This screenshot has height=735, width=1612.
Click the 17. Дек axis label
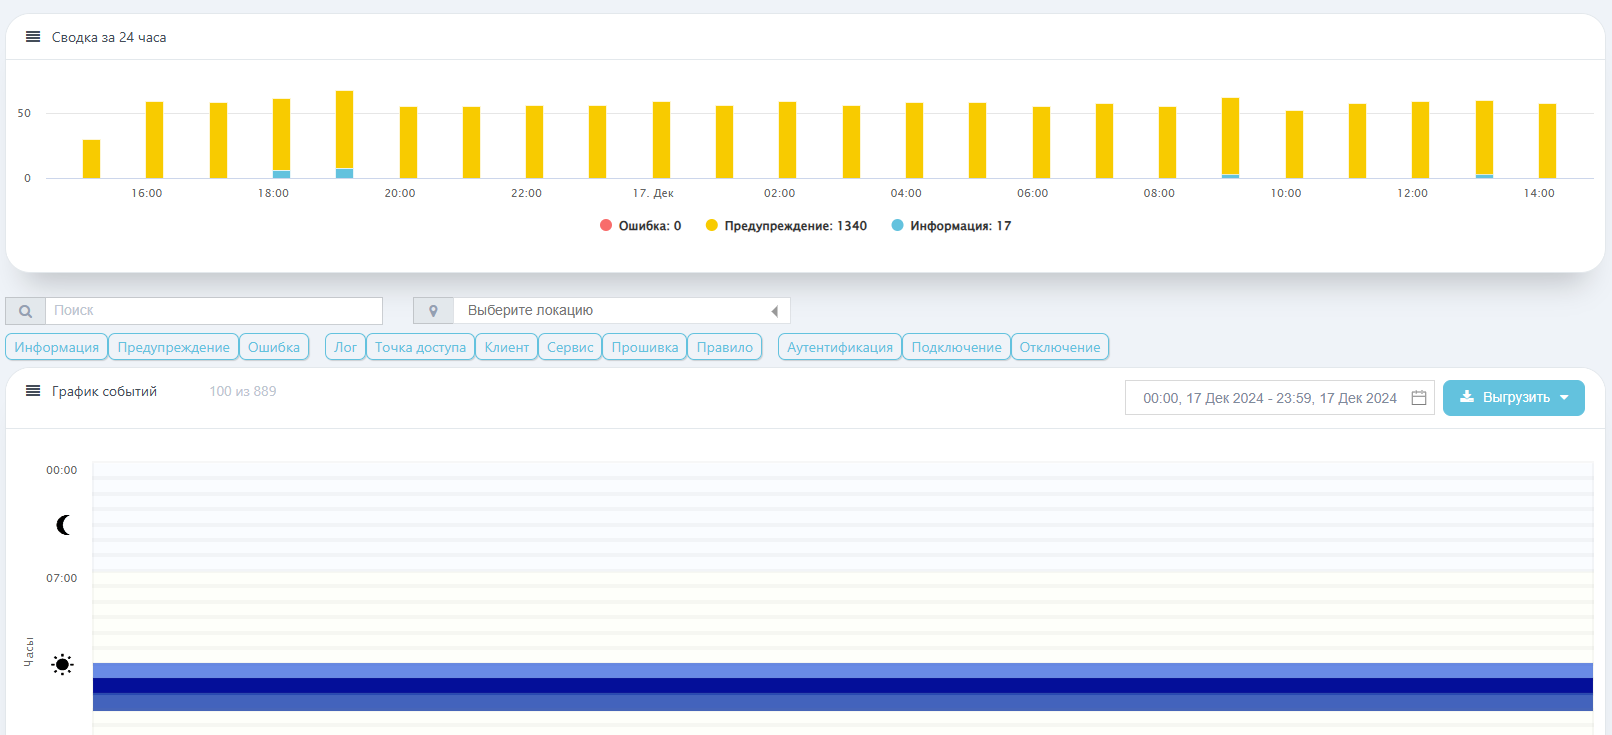click(653, 193)
